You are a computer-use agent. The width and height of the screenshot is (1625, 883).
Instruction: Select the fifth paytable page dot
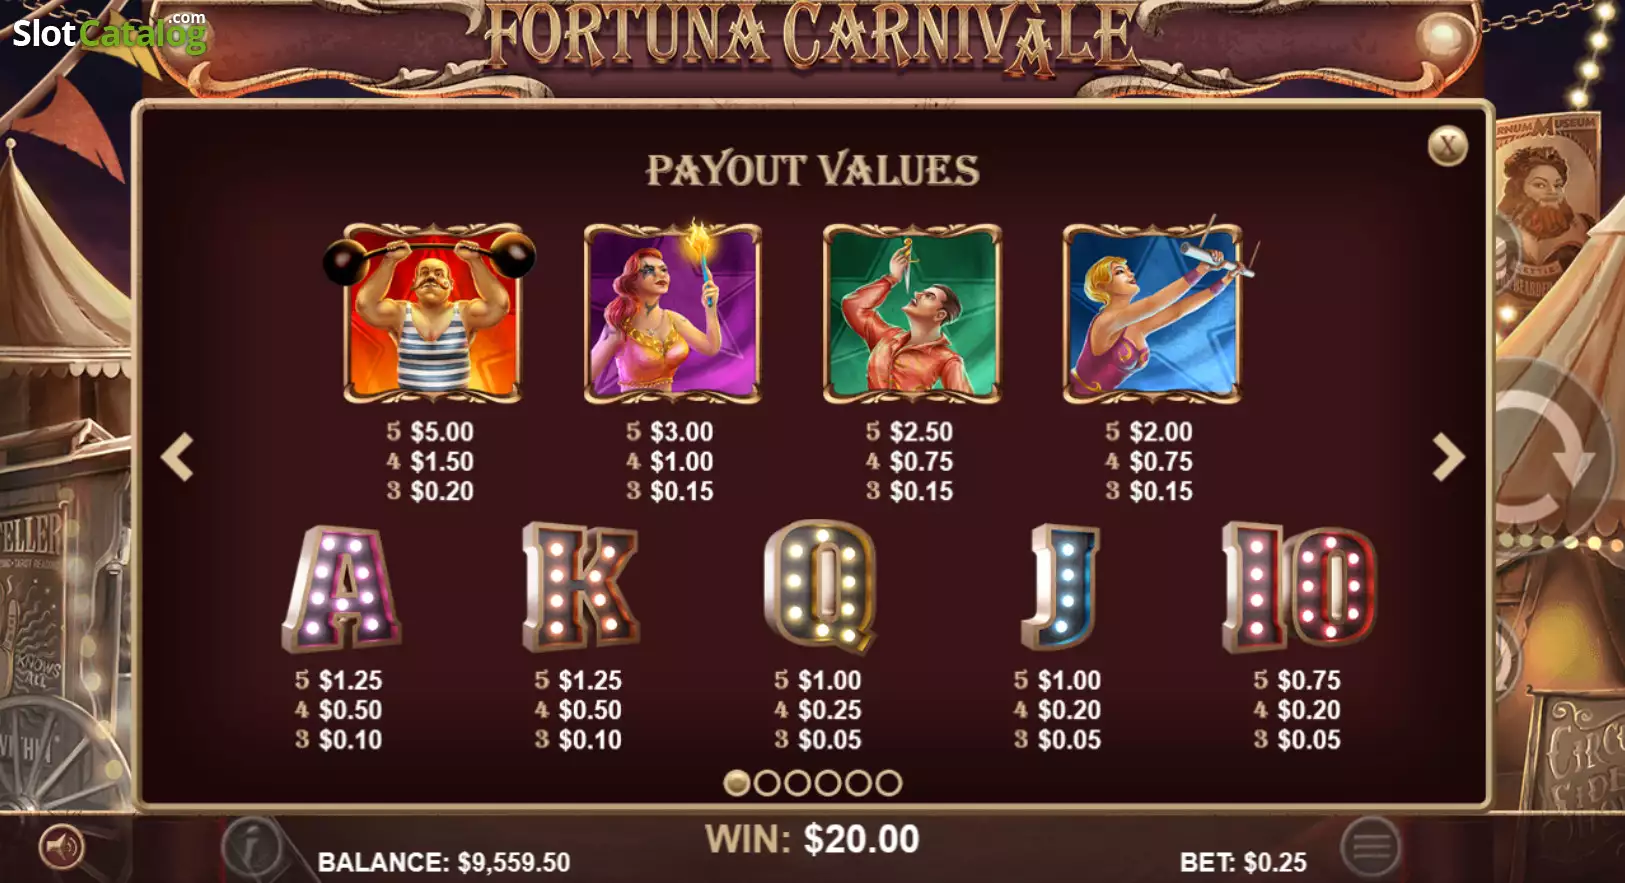(x=858, y=783)
